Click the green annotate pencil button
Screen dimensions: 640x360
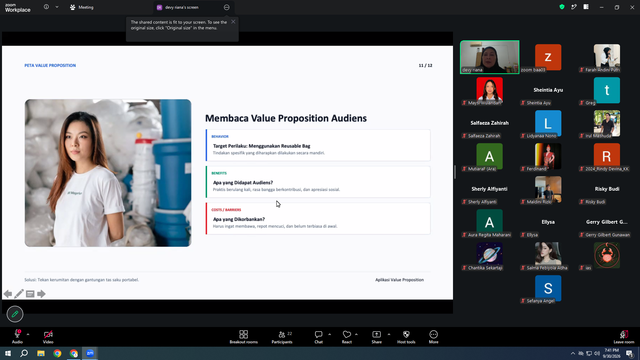pos(15,314)
